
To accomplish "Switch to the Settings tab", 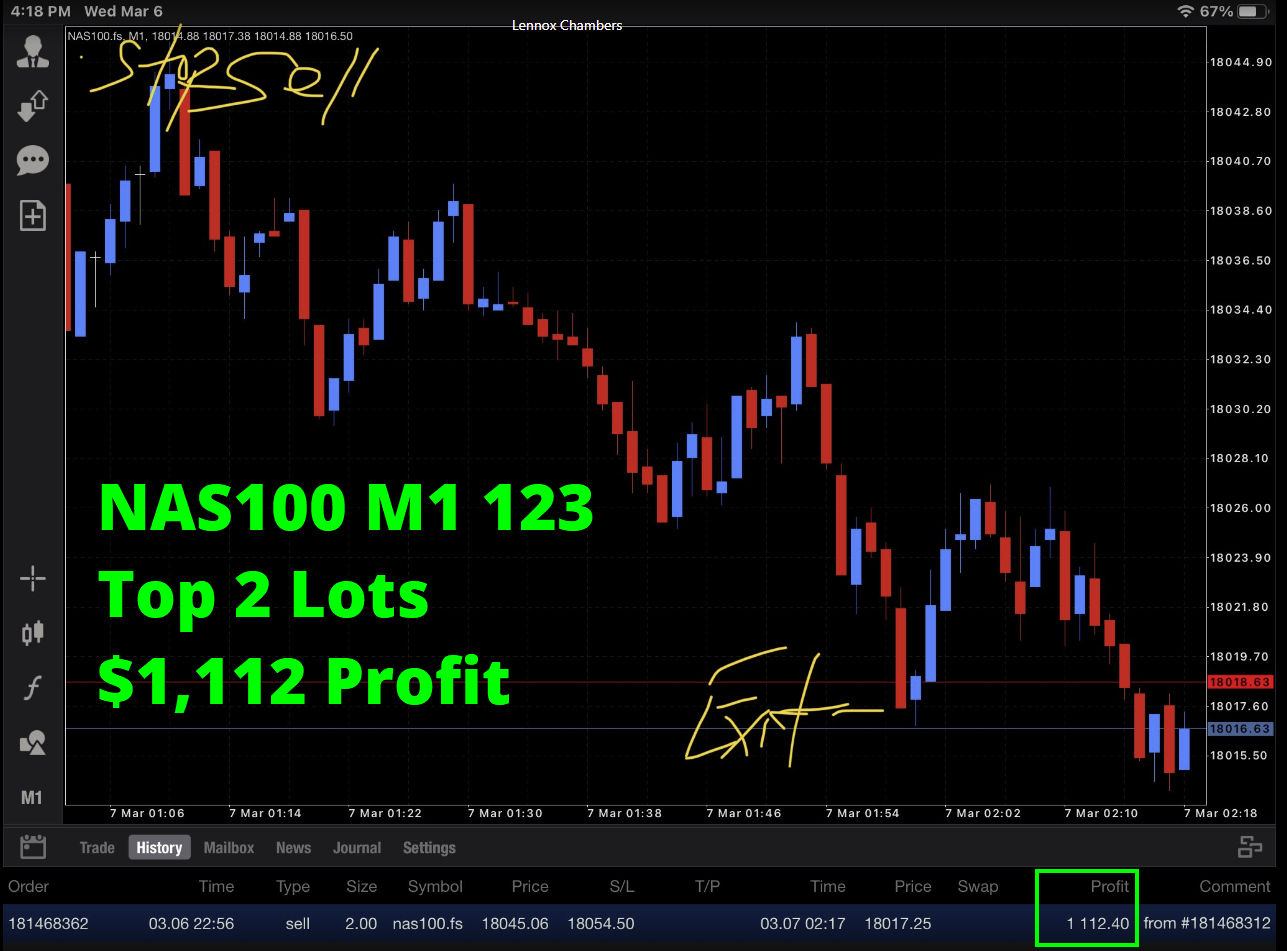I will pos(429,848).
